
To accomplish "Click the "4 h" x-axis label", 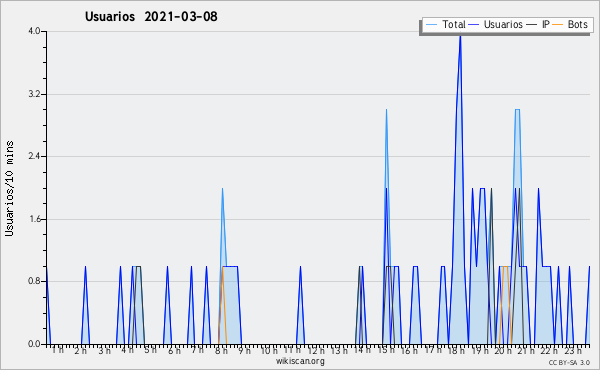I will (128, 350).
